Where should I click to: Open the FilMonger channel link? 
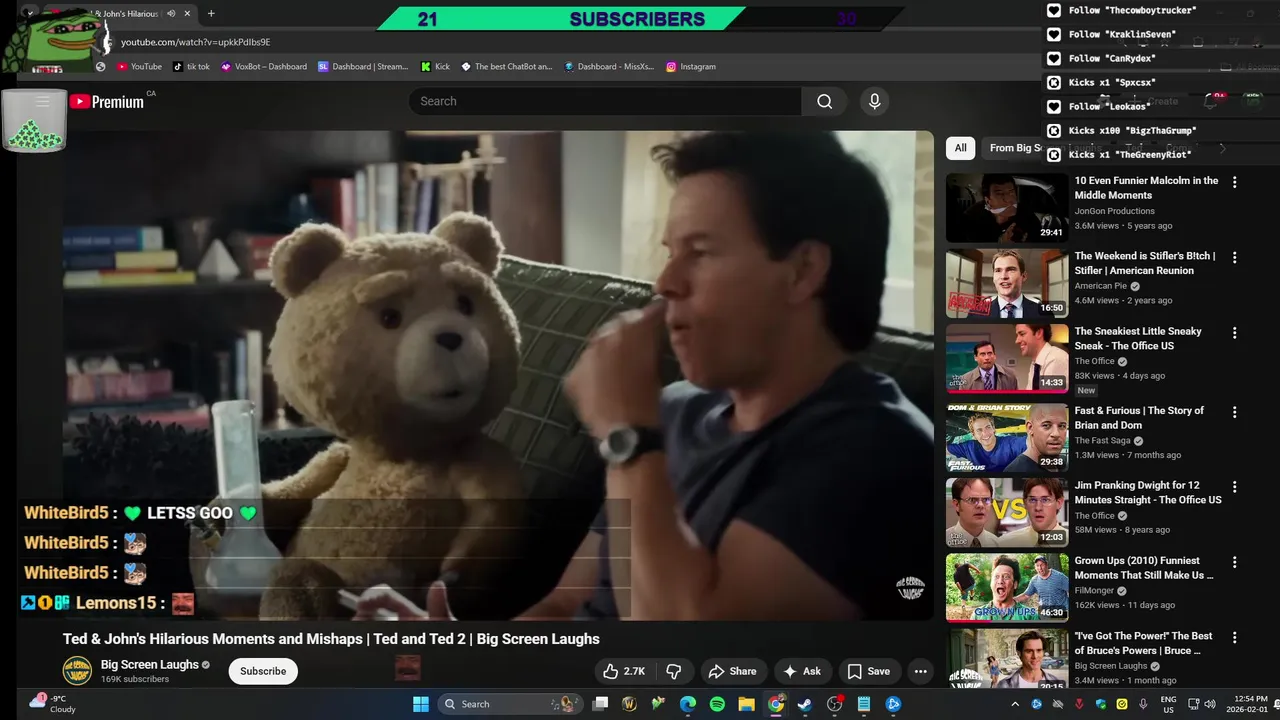point(1094,591)
